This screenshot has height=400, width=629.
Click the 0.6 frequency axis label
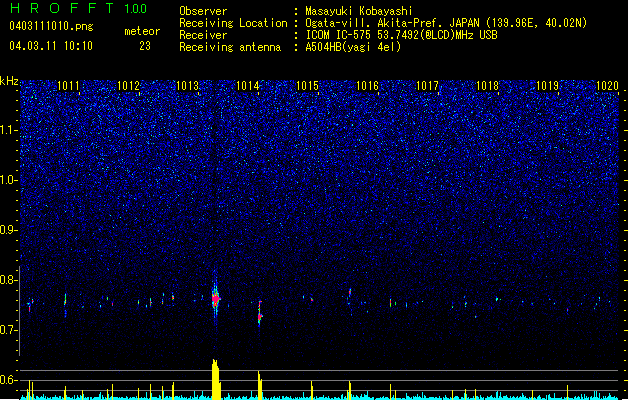click(8, 380)
